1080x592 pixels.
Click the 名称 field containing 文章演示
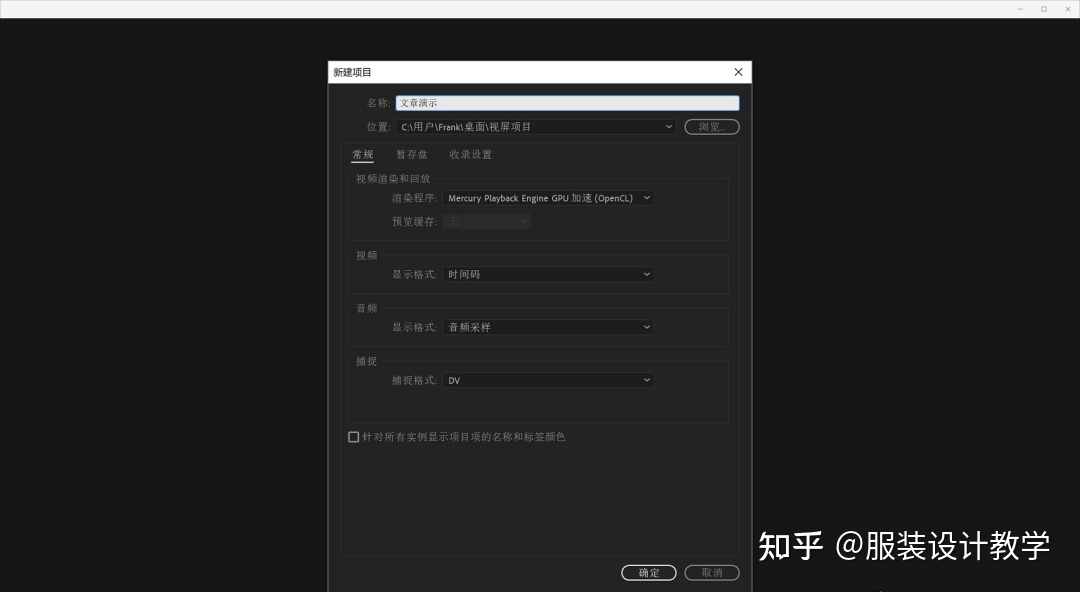567,103
